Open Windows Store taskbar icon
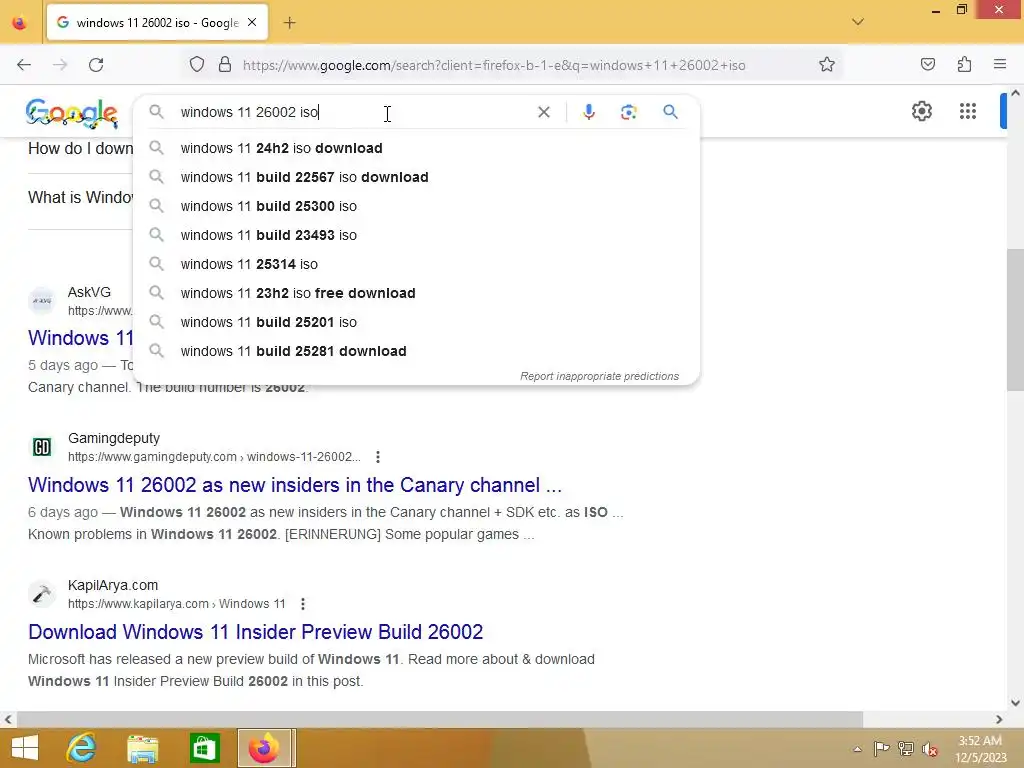 click(x=204, y=748)
